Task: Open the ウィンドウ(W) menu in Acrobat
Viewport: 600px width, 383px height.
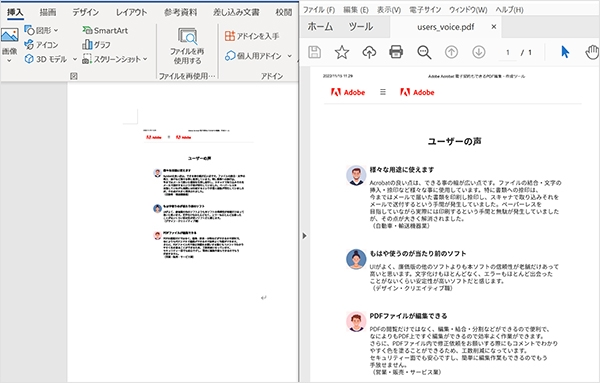Action: (468, 10)
